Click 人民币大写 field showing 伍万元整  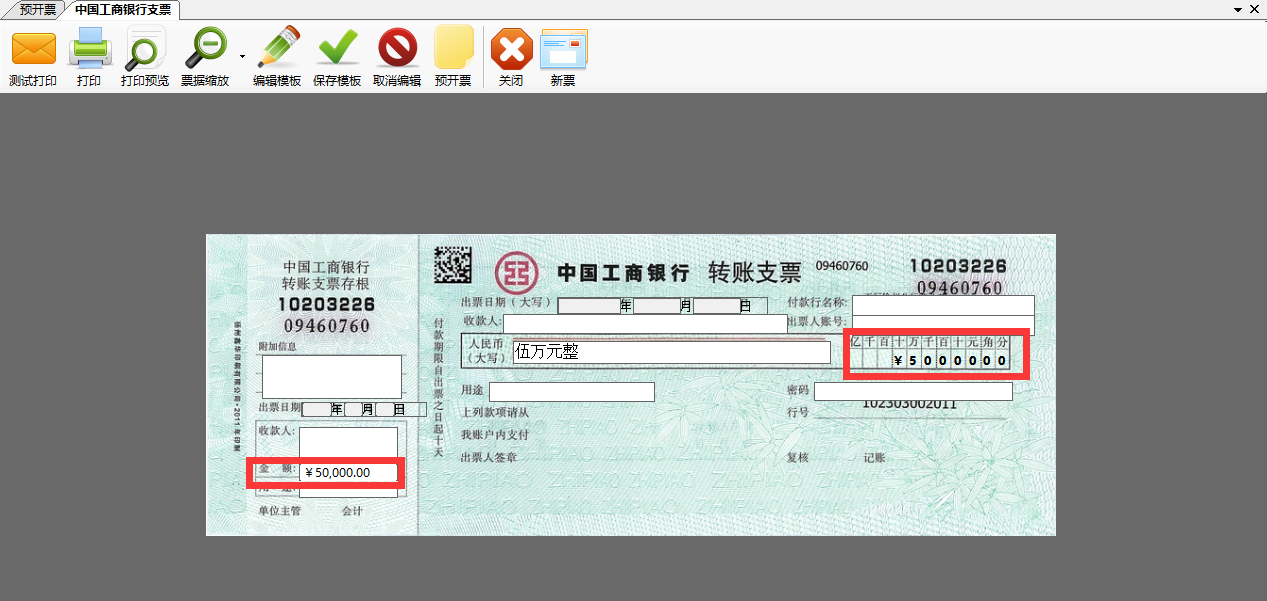click(671, 352)
